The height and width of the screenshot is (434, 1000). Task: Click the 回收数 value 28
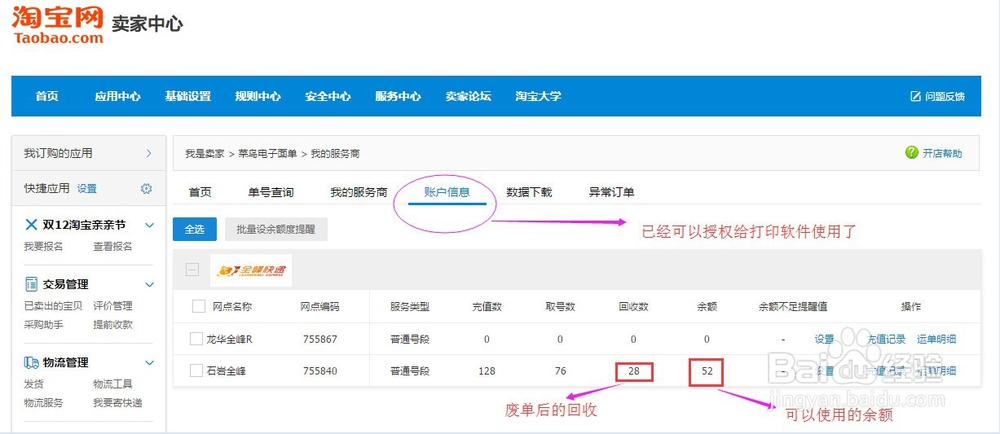634,370
